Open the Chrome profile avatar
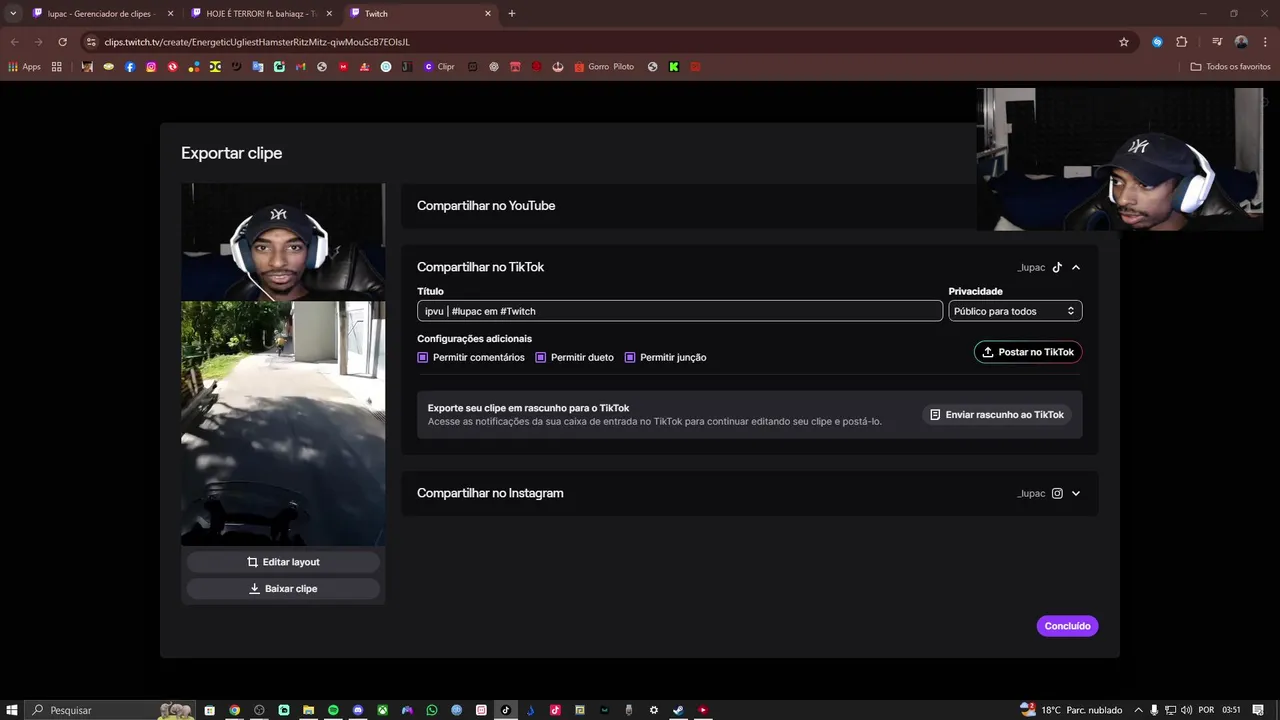 1241,42
